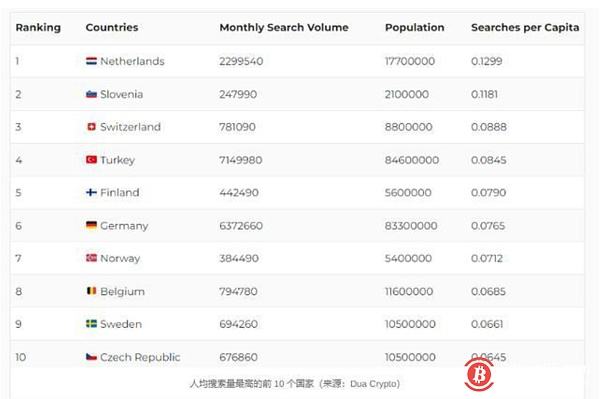Select the Switzerland country name
Image resolution: width=600 pixels, height=399 pixels.
pyautogui.click(x=130, y=127)
